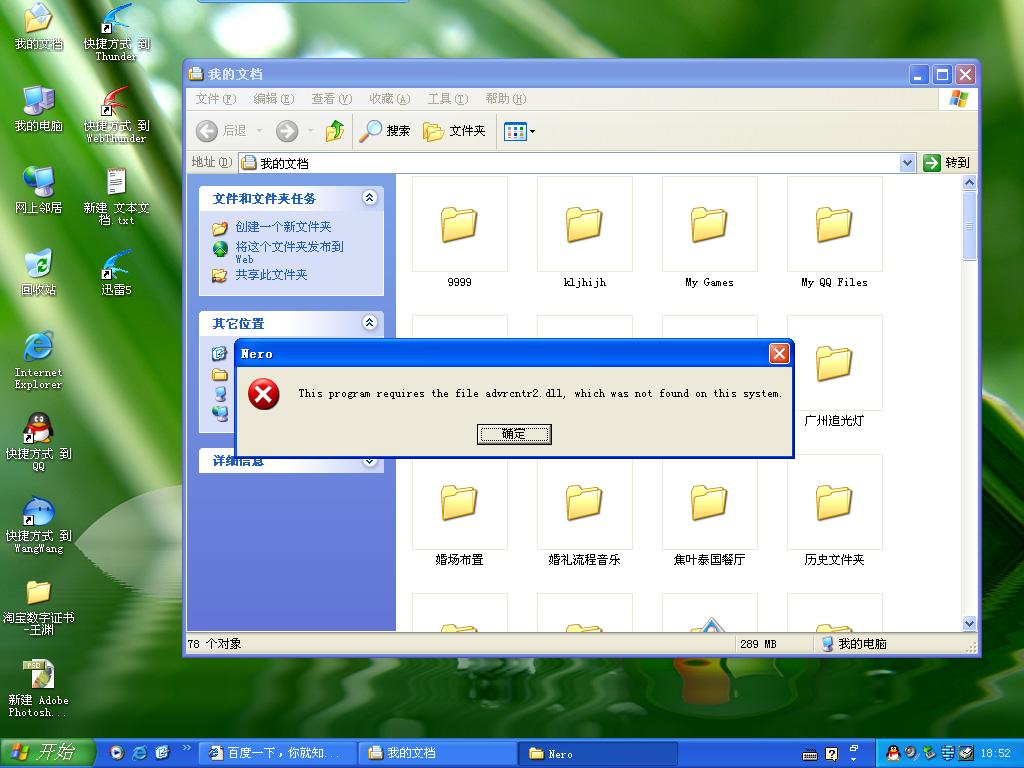Expand 详细信息 panel
Image resolution: width=1024 pixels, height=768 pixels.
370,461
